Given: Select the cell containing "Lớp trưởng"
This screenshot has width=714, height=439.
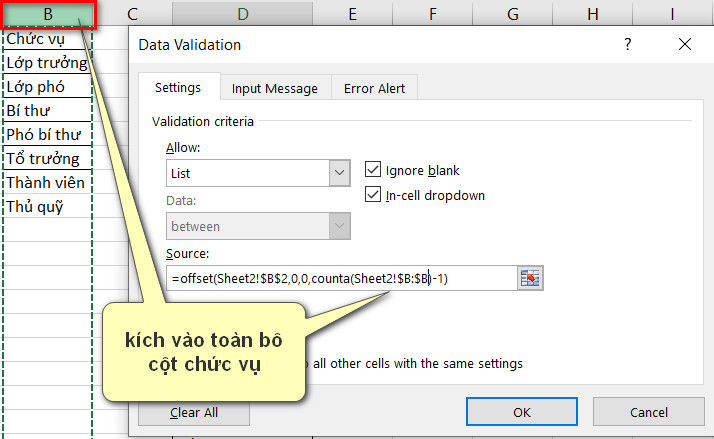Looking at the screenshot, I should tap(48, 62).
